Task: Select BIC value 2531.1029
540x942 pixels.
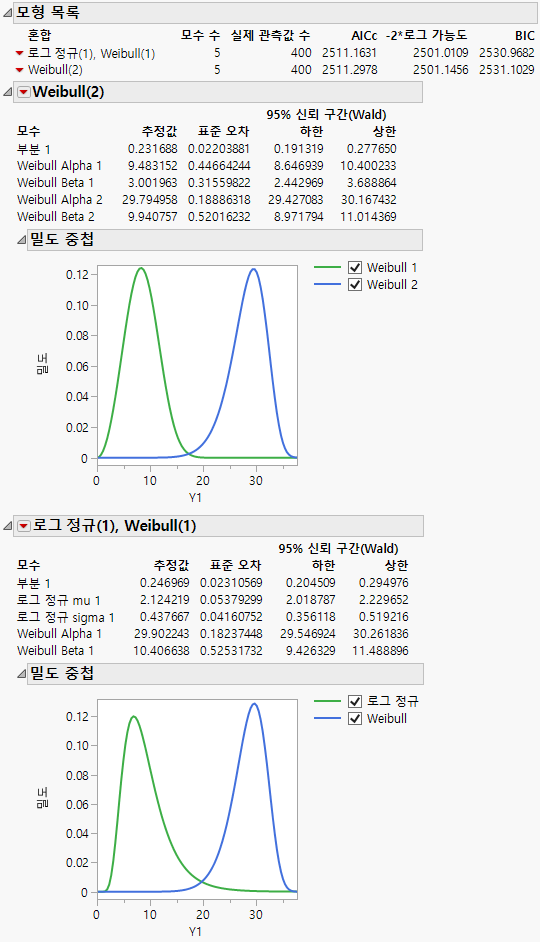Action: (x=506, y=70)
